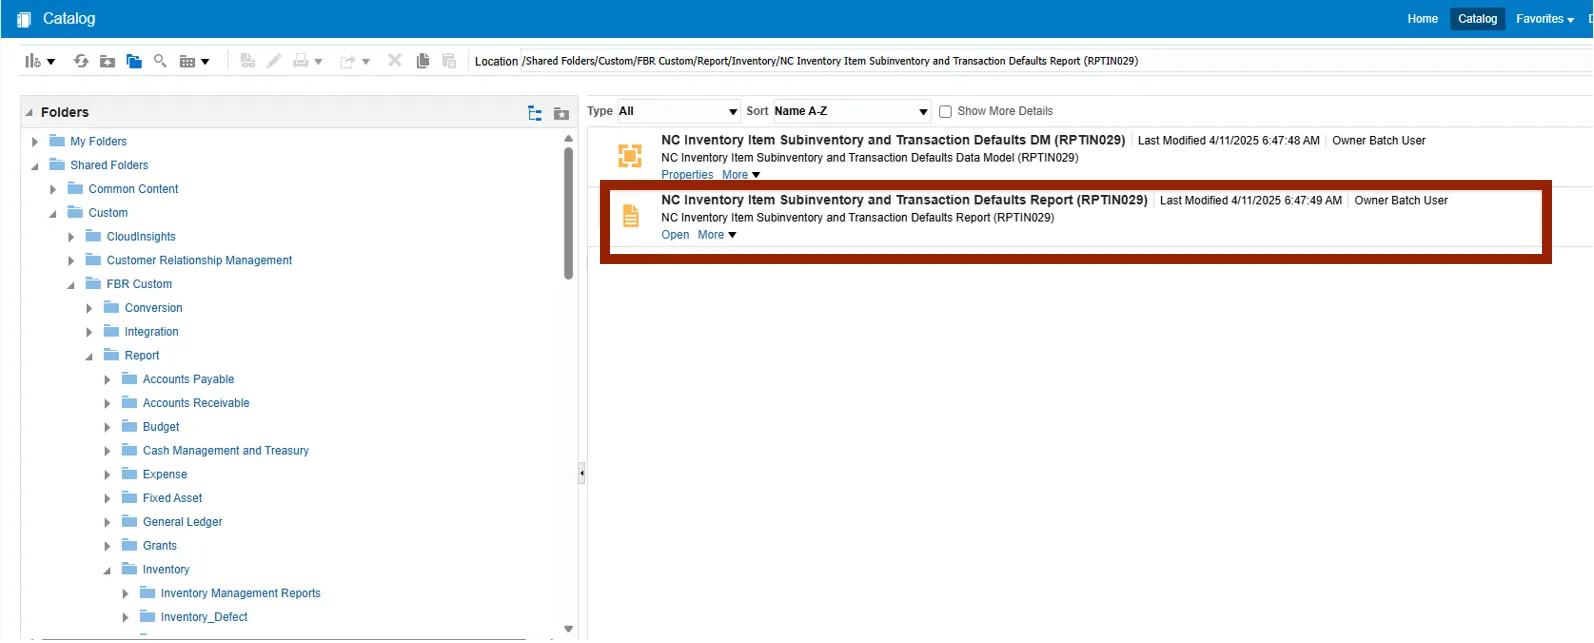Toggle the Show More Details checkbox
The image size is (1594, 643).
945,112
